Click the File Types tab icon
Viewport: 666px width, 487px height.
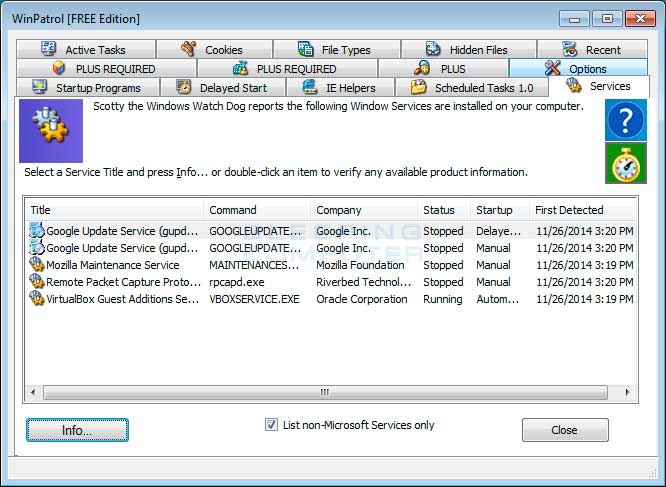tap(305, 49)
